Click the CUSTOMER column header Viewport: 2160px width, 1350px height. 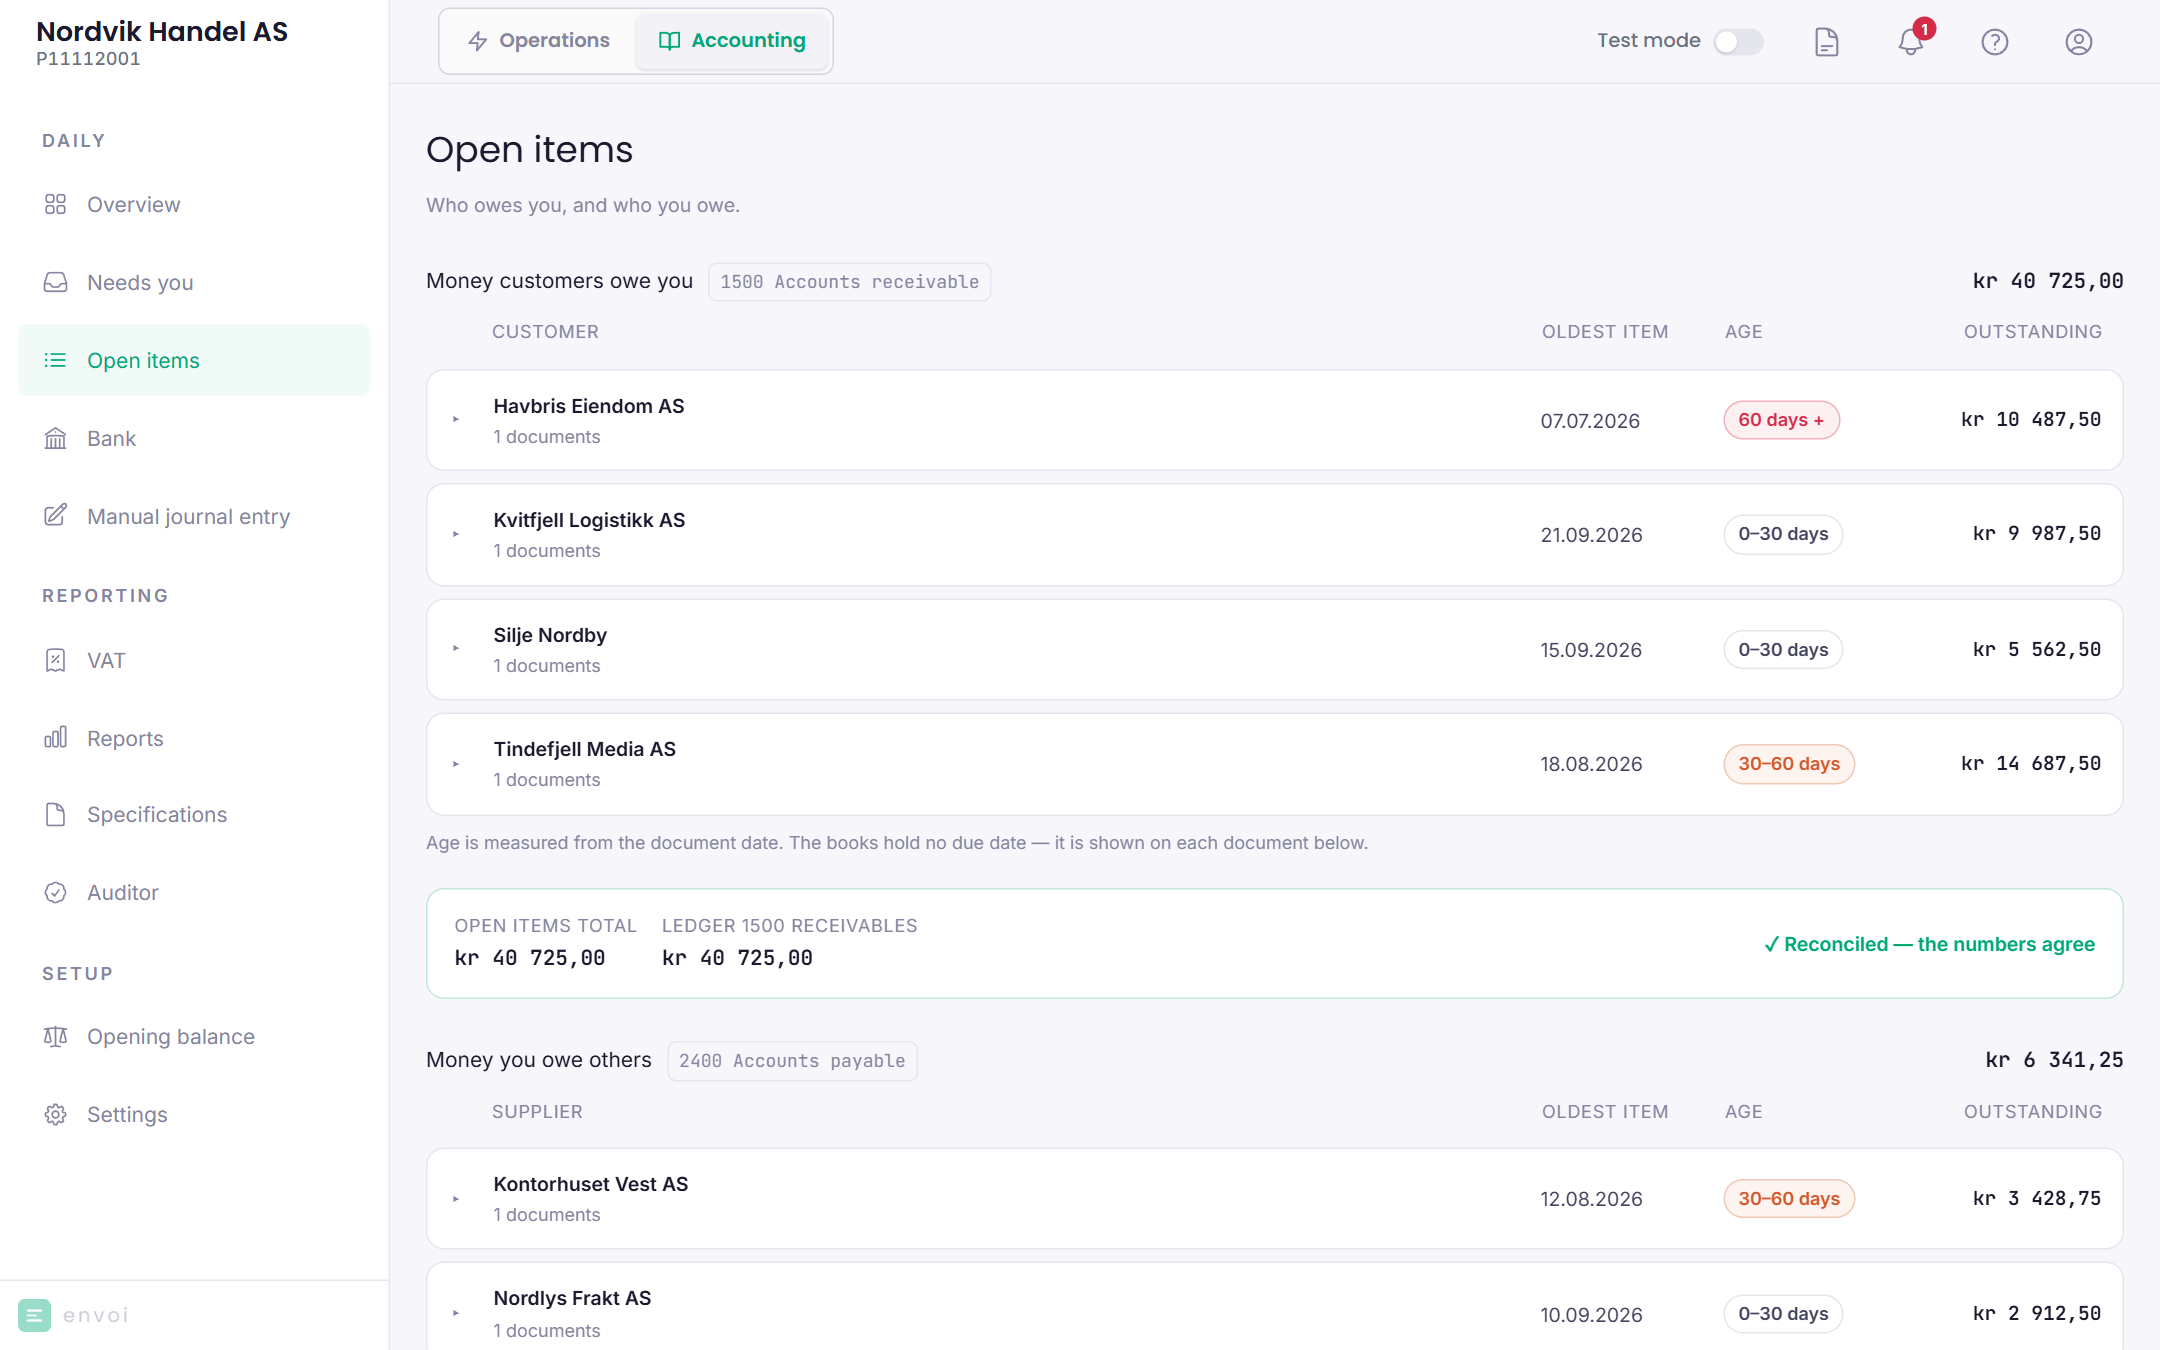tap(545, 332)
